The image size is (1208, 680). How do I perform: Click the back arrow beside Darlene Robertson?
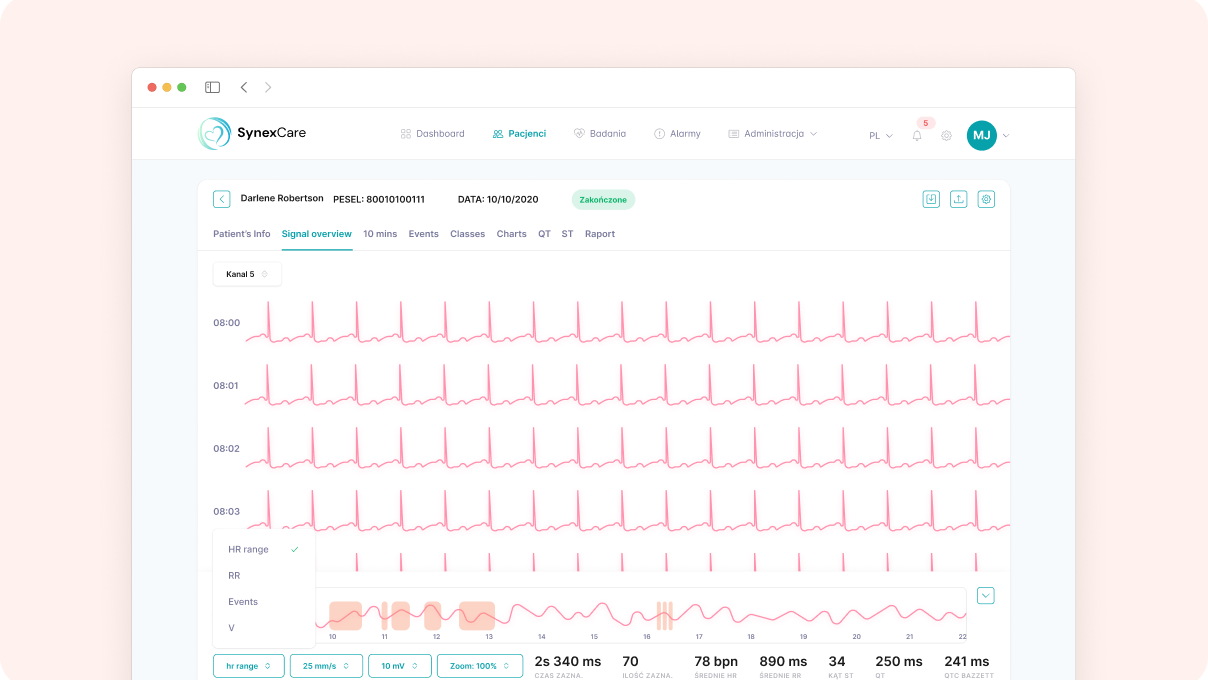(222, 199)
